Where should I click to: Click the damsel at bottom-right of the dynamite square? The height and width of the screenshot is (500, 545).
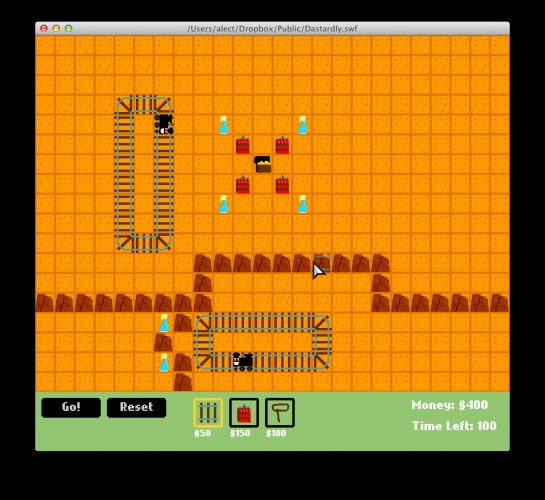(302, 204)
